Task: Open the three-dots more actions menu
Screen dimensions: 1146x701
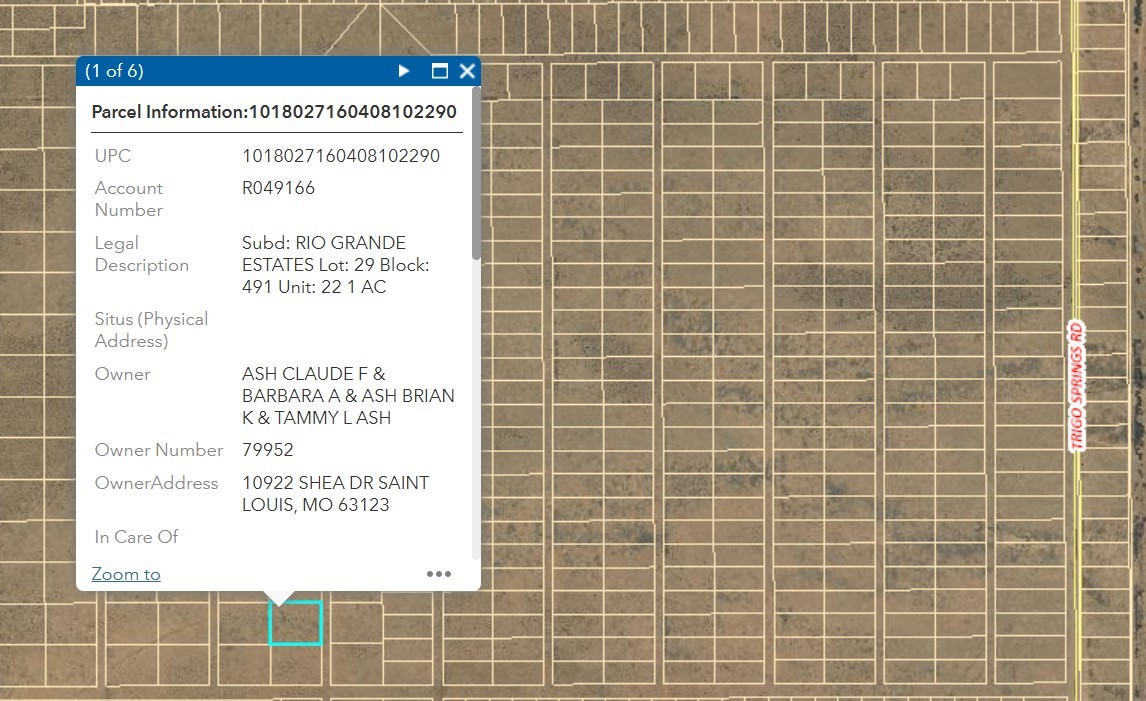Action: 439,574
